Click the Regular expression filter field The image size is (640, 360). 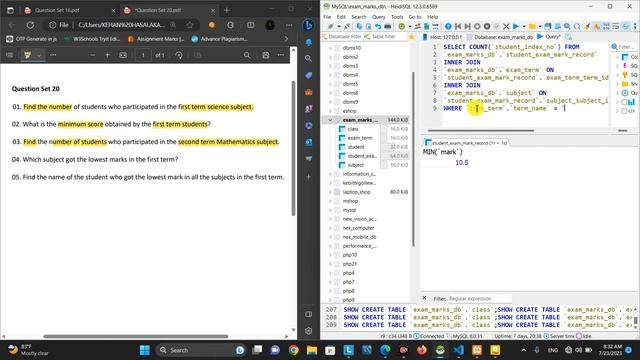tap(480, 299)
